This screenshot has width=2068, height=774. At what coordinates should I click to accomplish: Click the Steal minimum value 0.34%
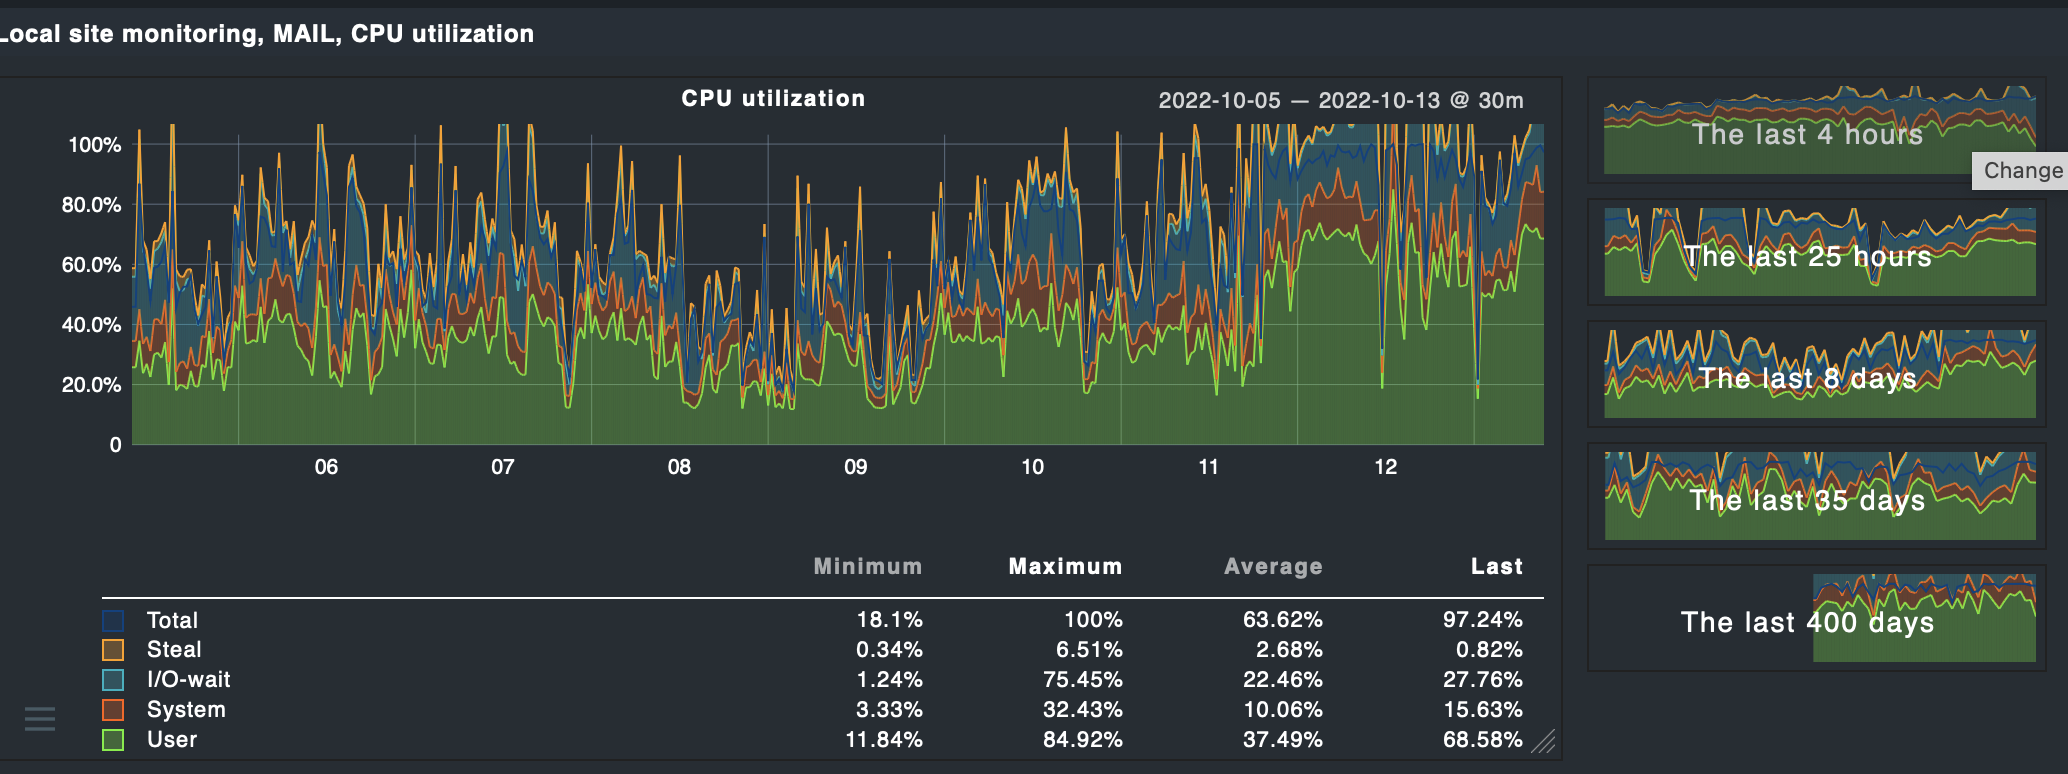[x=889, y=650]
